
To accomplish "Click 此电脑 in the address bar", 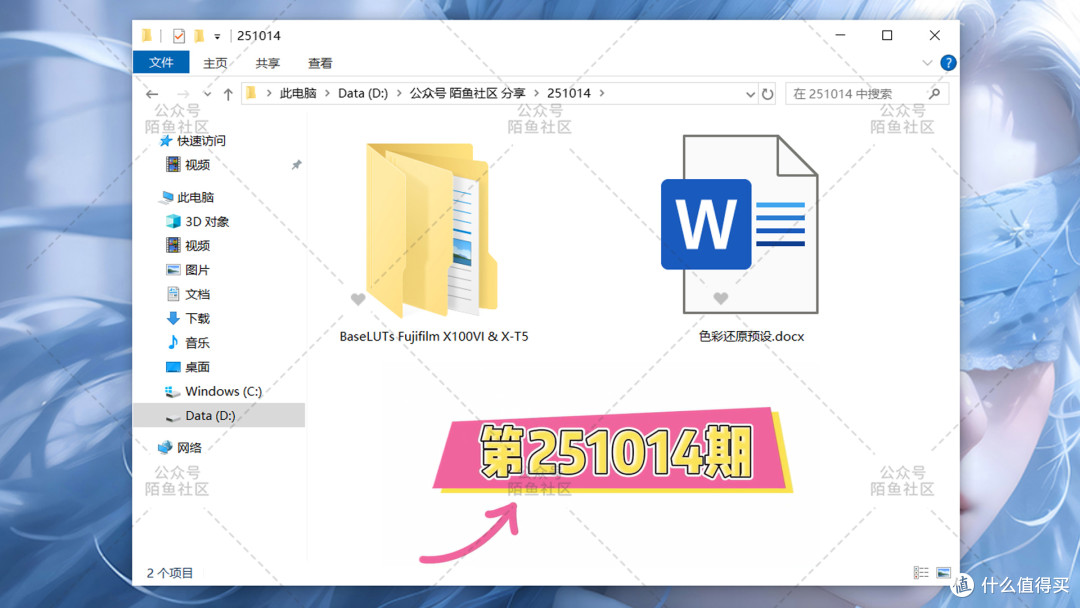I will click(x=298, y=93).
